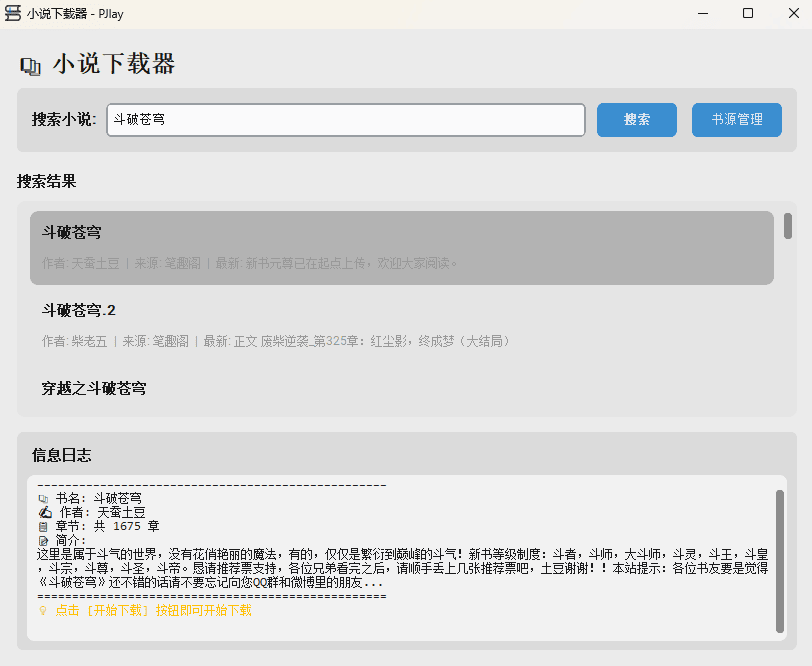This screenshot has height=666, width=812.
Task: Click the app icon in title bar
Action: click(x=13, y=13)
